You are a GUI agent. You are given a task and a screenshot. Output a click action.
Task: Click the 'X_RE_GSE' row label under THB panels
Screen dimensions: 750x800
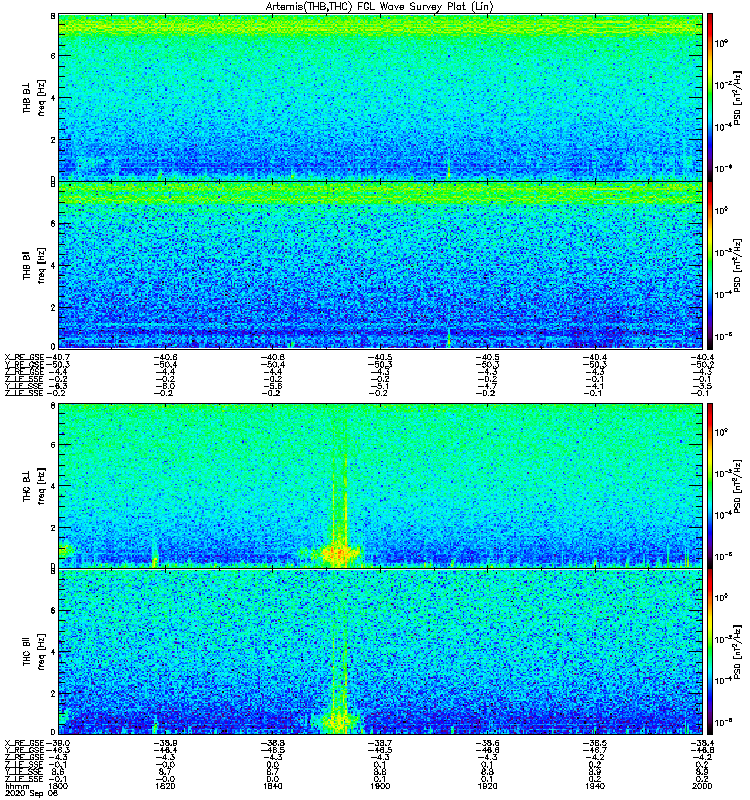[x=24, y=357]
